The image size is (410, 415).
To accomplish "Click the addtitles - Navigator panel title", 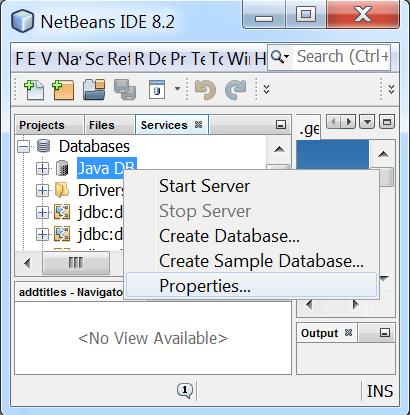I will point(71,292).
